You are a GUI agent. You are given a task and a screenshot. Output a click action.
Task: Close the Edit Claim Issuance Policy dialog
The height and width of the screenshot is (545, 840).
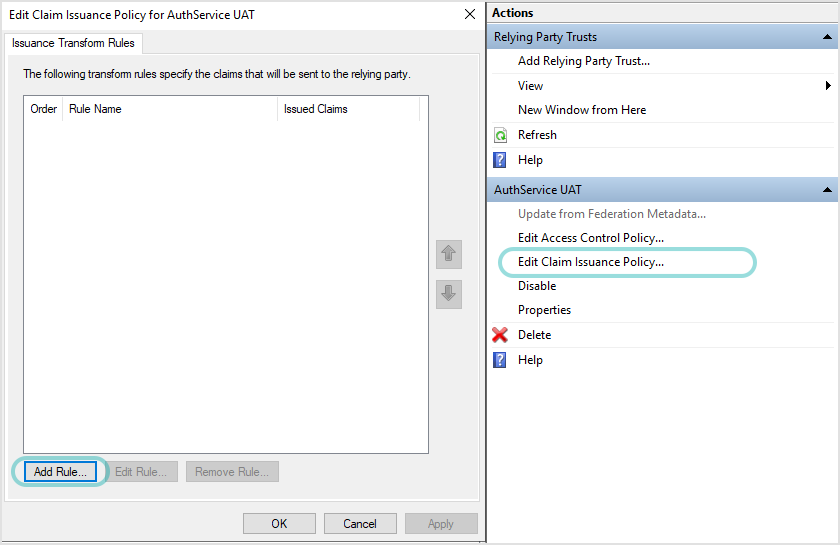point(470,14)
